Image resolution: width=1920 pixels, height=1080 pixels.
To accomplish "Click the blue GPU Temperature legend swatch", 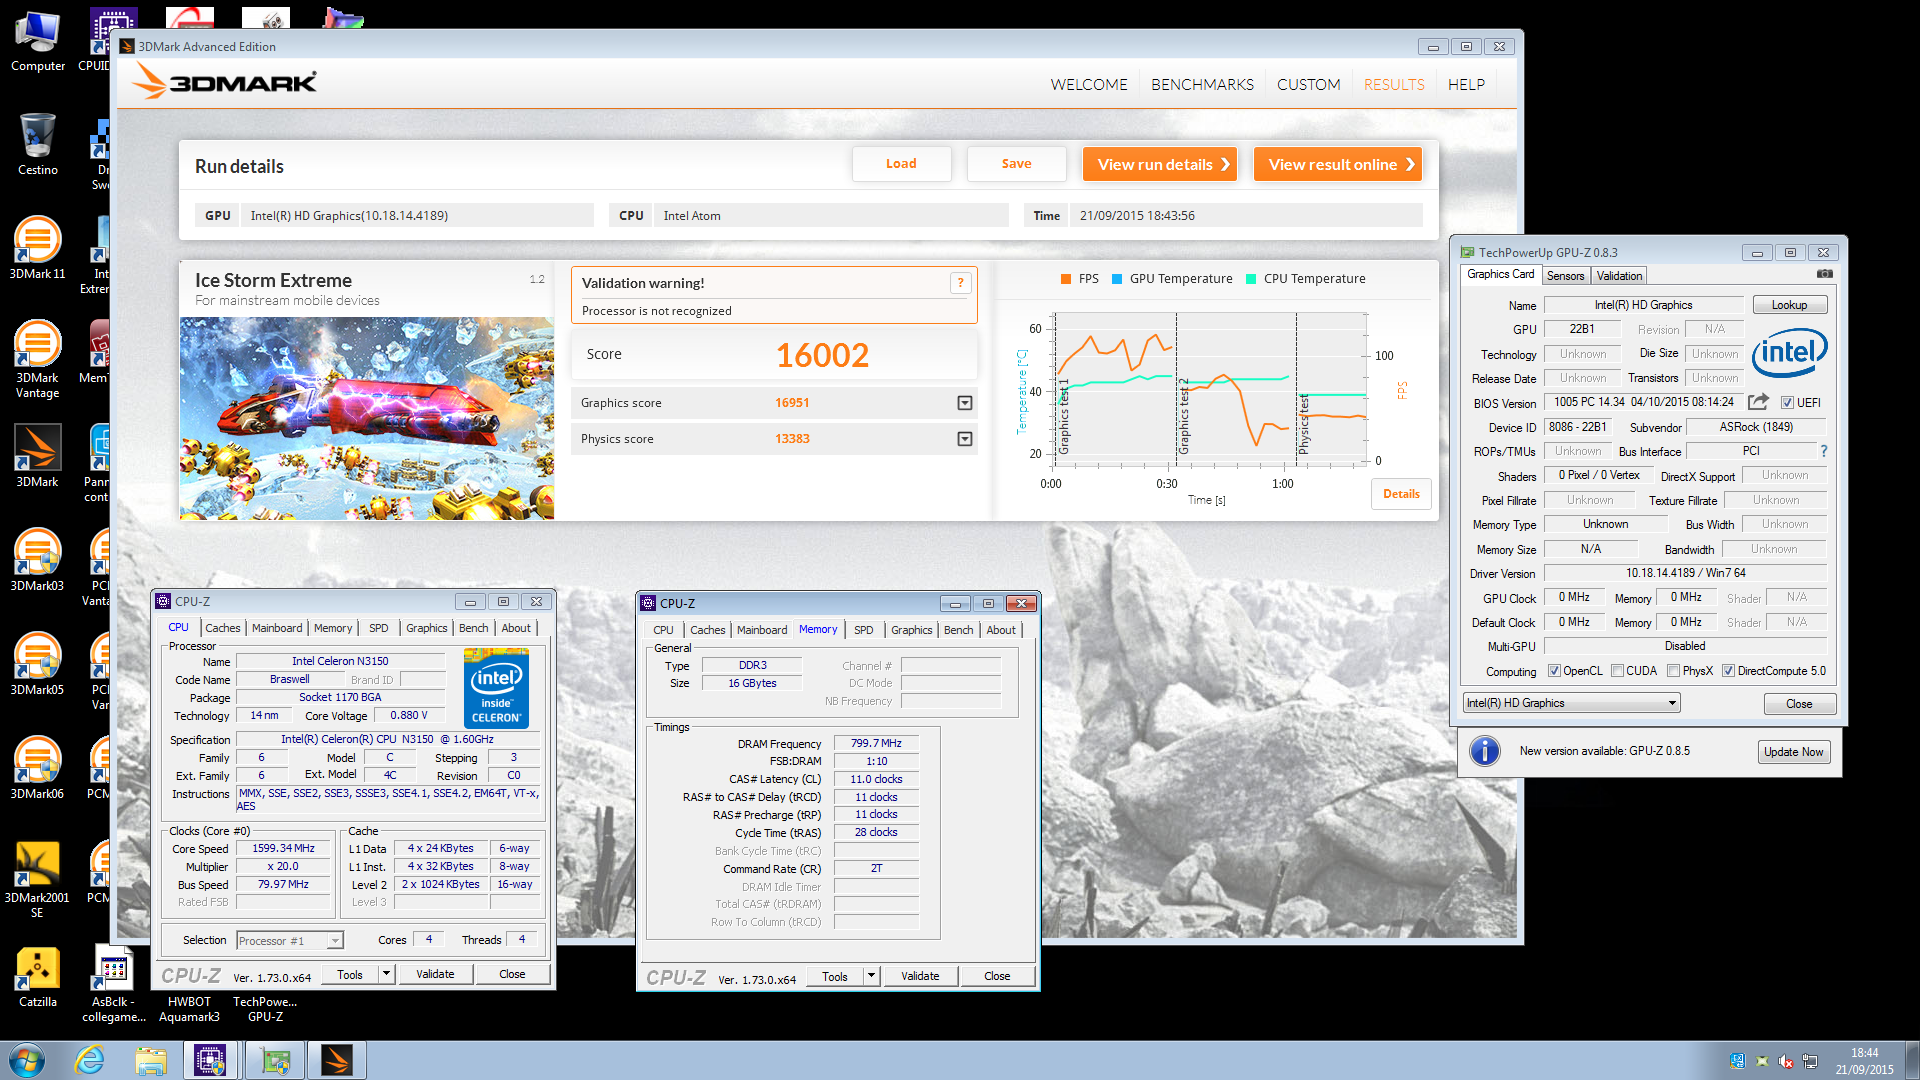I will click(1117, 279).
